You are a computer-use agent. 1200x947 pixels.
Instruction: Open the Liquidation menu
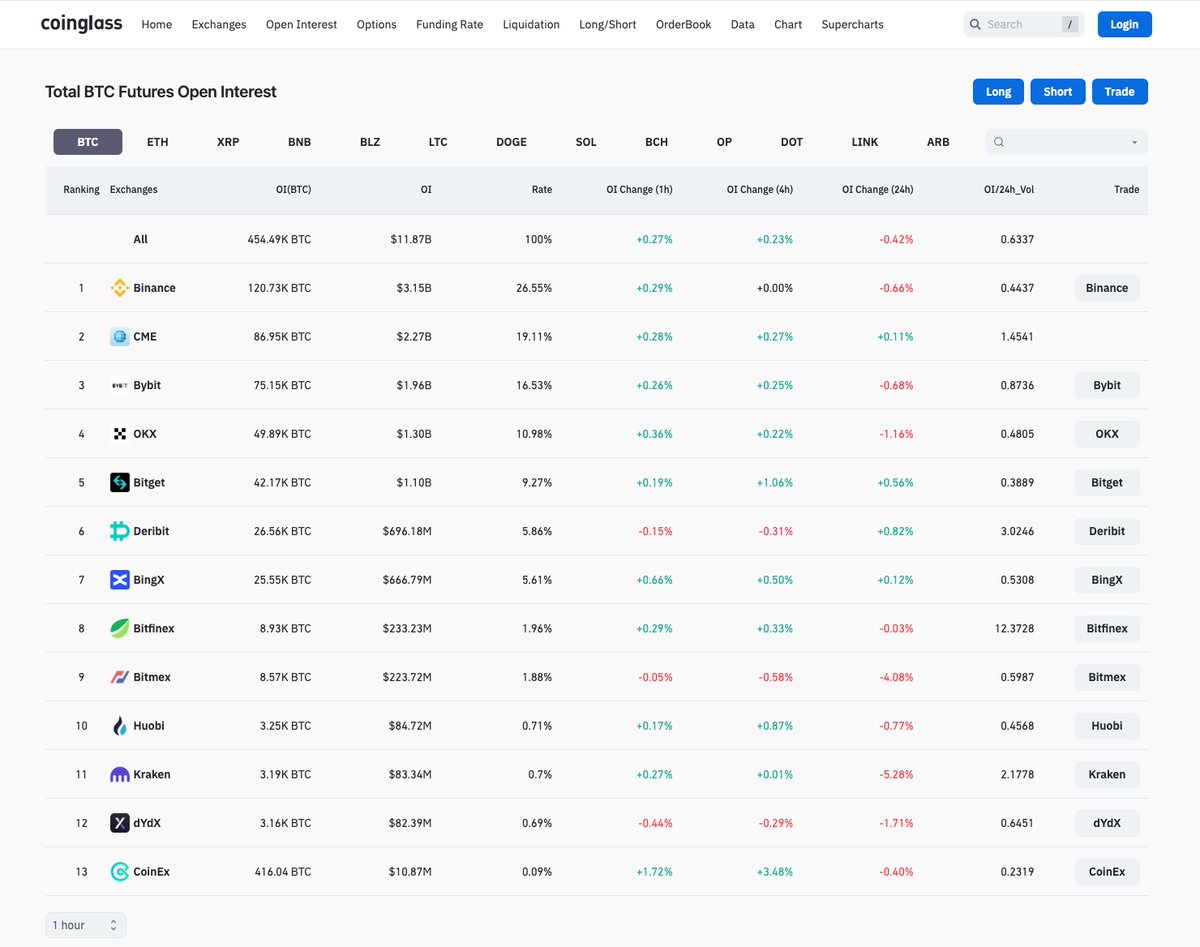click(x=531, y=24)
